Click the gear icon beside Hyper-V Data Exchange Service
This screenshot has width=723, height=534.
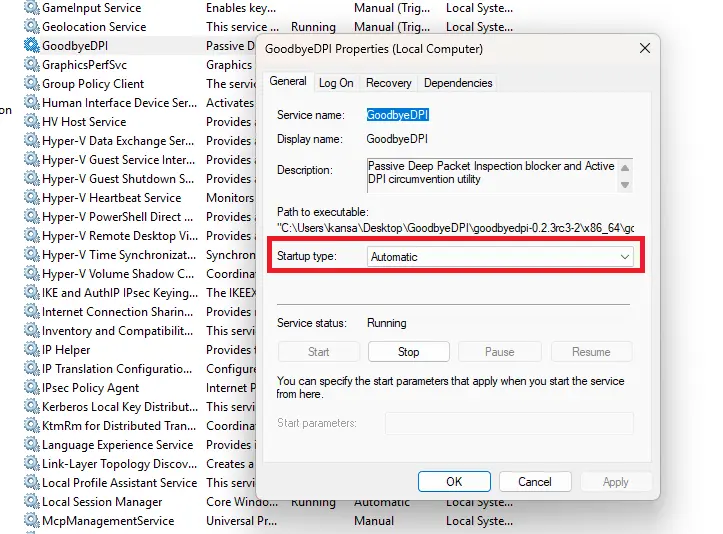coord(31,140)
